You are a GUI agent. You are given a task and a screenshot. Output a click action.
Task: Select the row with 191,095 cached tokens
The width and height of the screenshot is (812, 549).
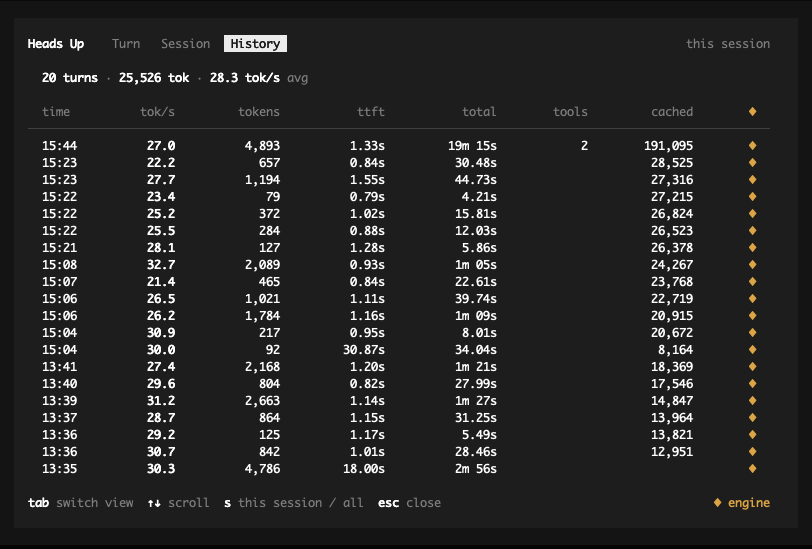click(399, 146)
